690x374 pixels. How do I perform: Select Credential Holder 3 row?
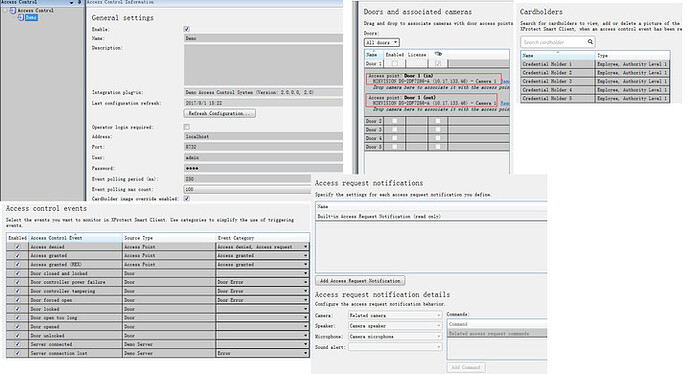[595, 81]
